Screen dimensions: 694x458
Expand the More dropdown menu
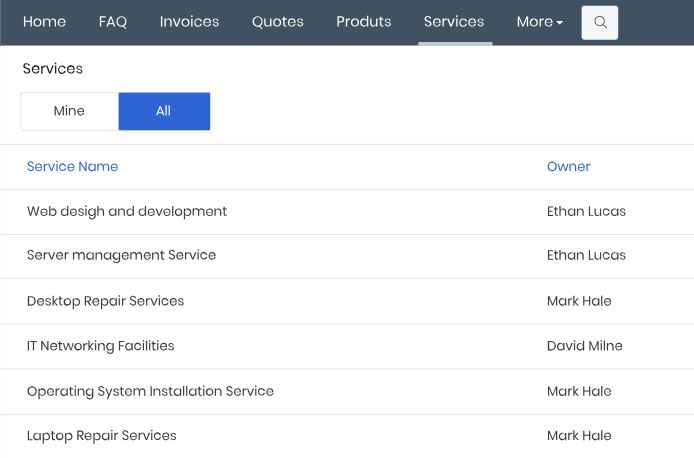pyautogui.click(x=540, y=22)
